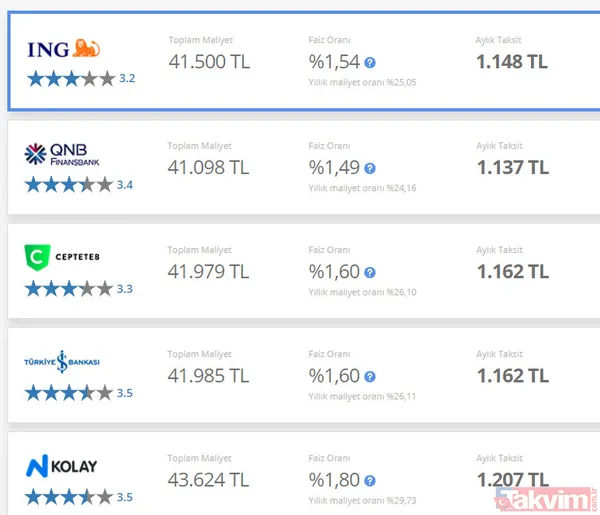Click the QNB Finansbank logo
Screen dimensions: 600x515
pyautogui.click(x=62, y=154)
